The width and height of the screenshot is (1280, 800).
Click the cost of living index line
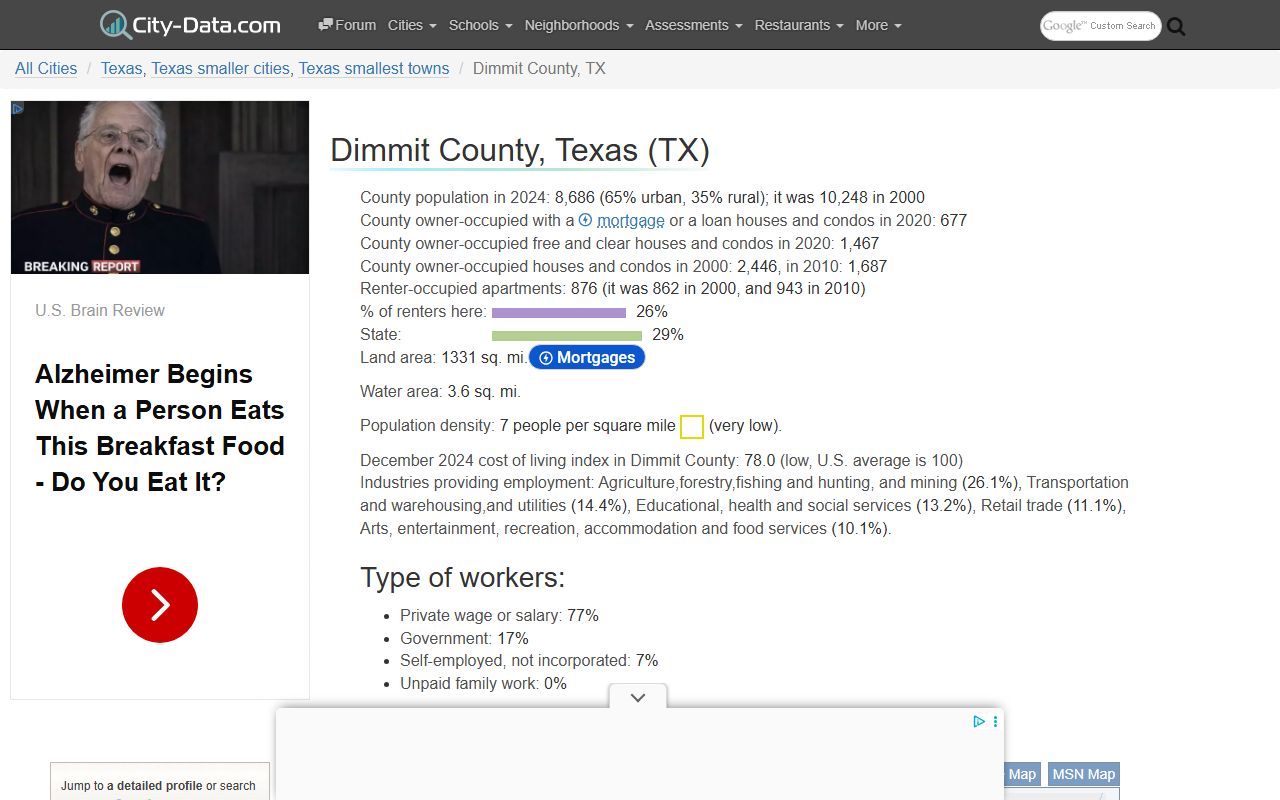[x=661, y=460]
